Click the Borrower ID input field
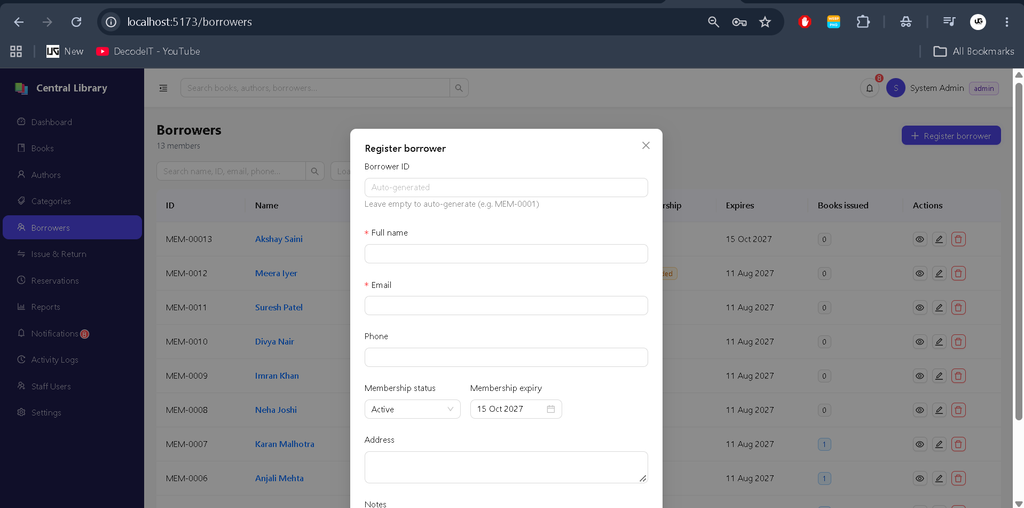The width and height of the screenshot is (1024, 508). [x=506, y=187]
